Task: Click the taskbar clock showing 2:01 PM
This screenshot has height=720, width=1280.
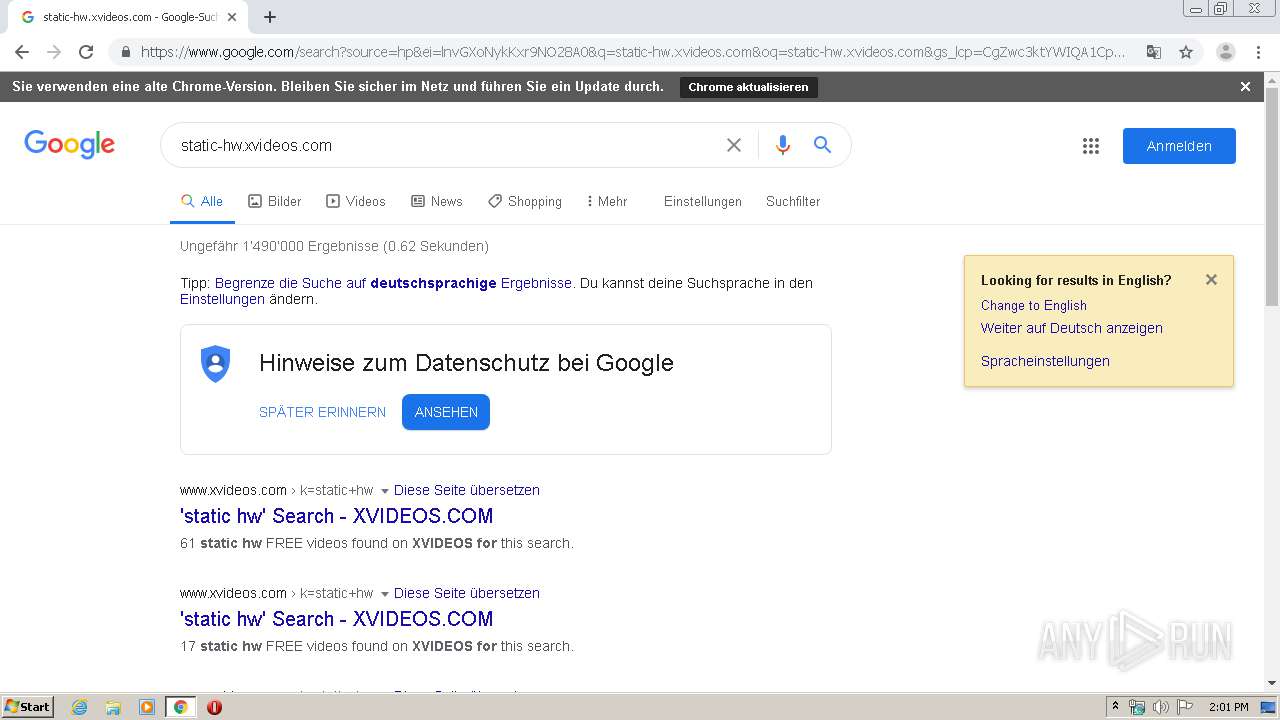Action: (x=1228, y=707)
